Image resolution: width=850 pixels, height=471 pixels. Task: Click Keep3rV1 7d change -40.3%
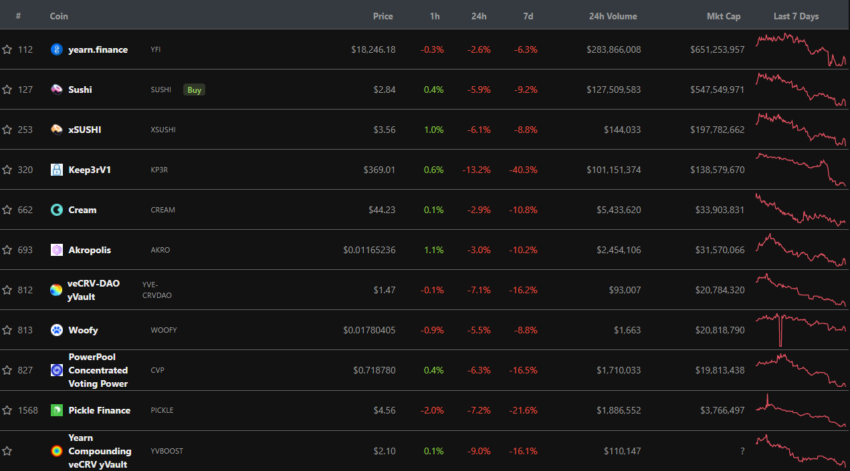tap(523, 170)
